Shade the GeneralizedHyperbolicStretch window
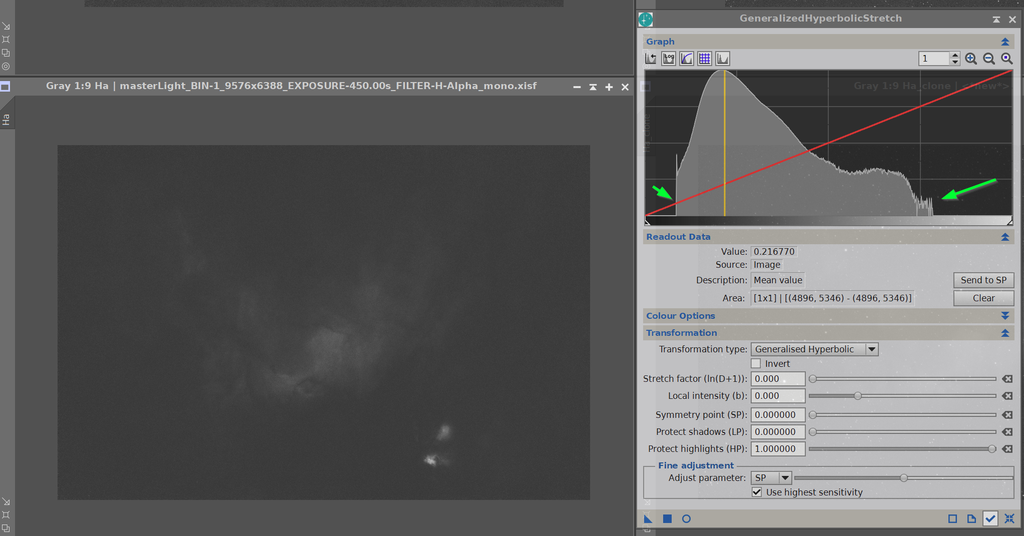The width and height of the screenshot is (1024, 536). click(996, 19)
